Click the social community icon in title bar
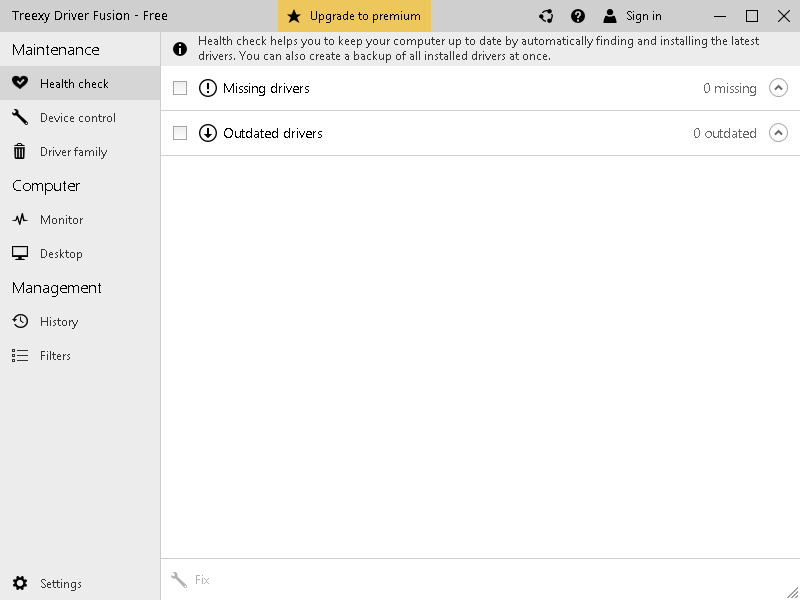This screenshot has height=600, width=800. (546, 16)
